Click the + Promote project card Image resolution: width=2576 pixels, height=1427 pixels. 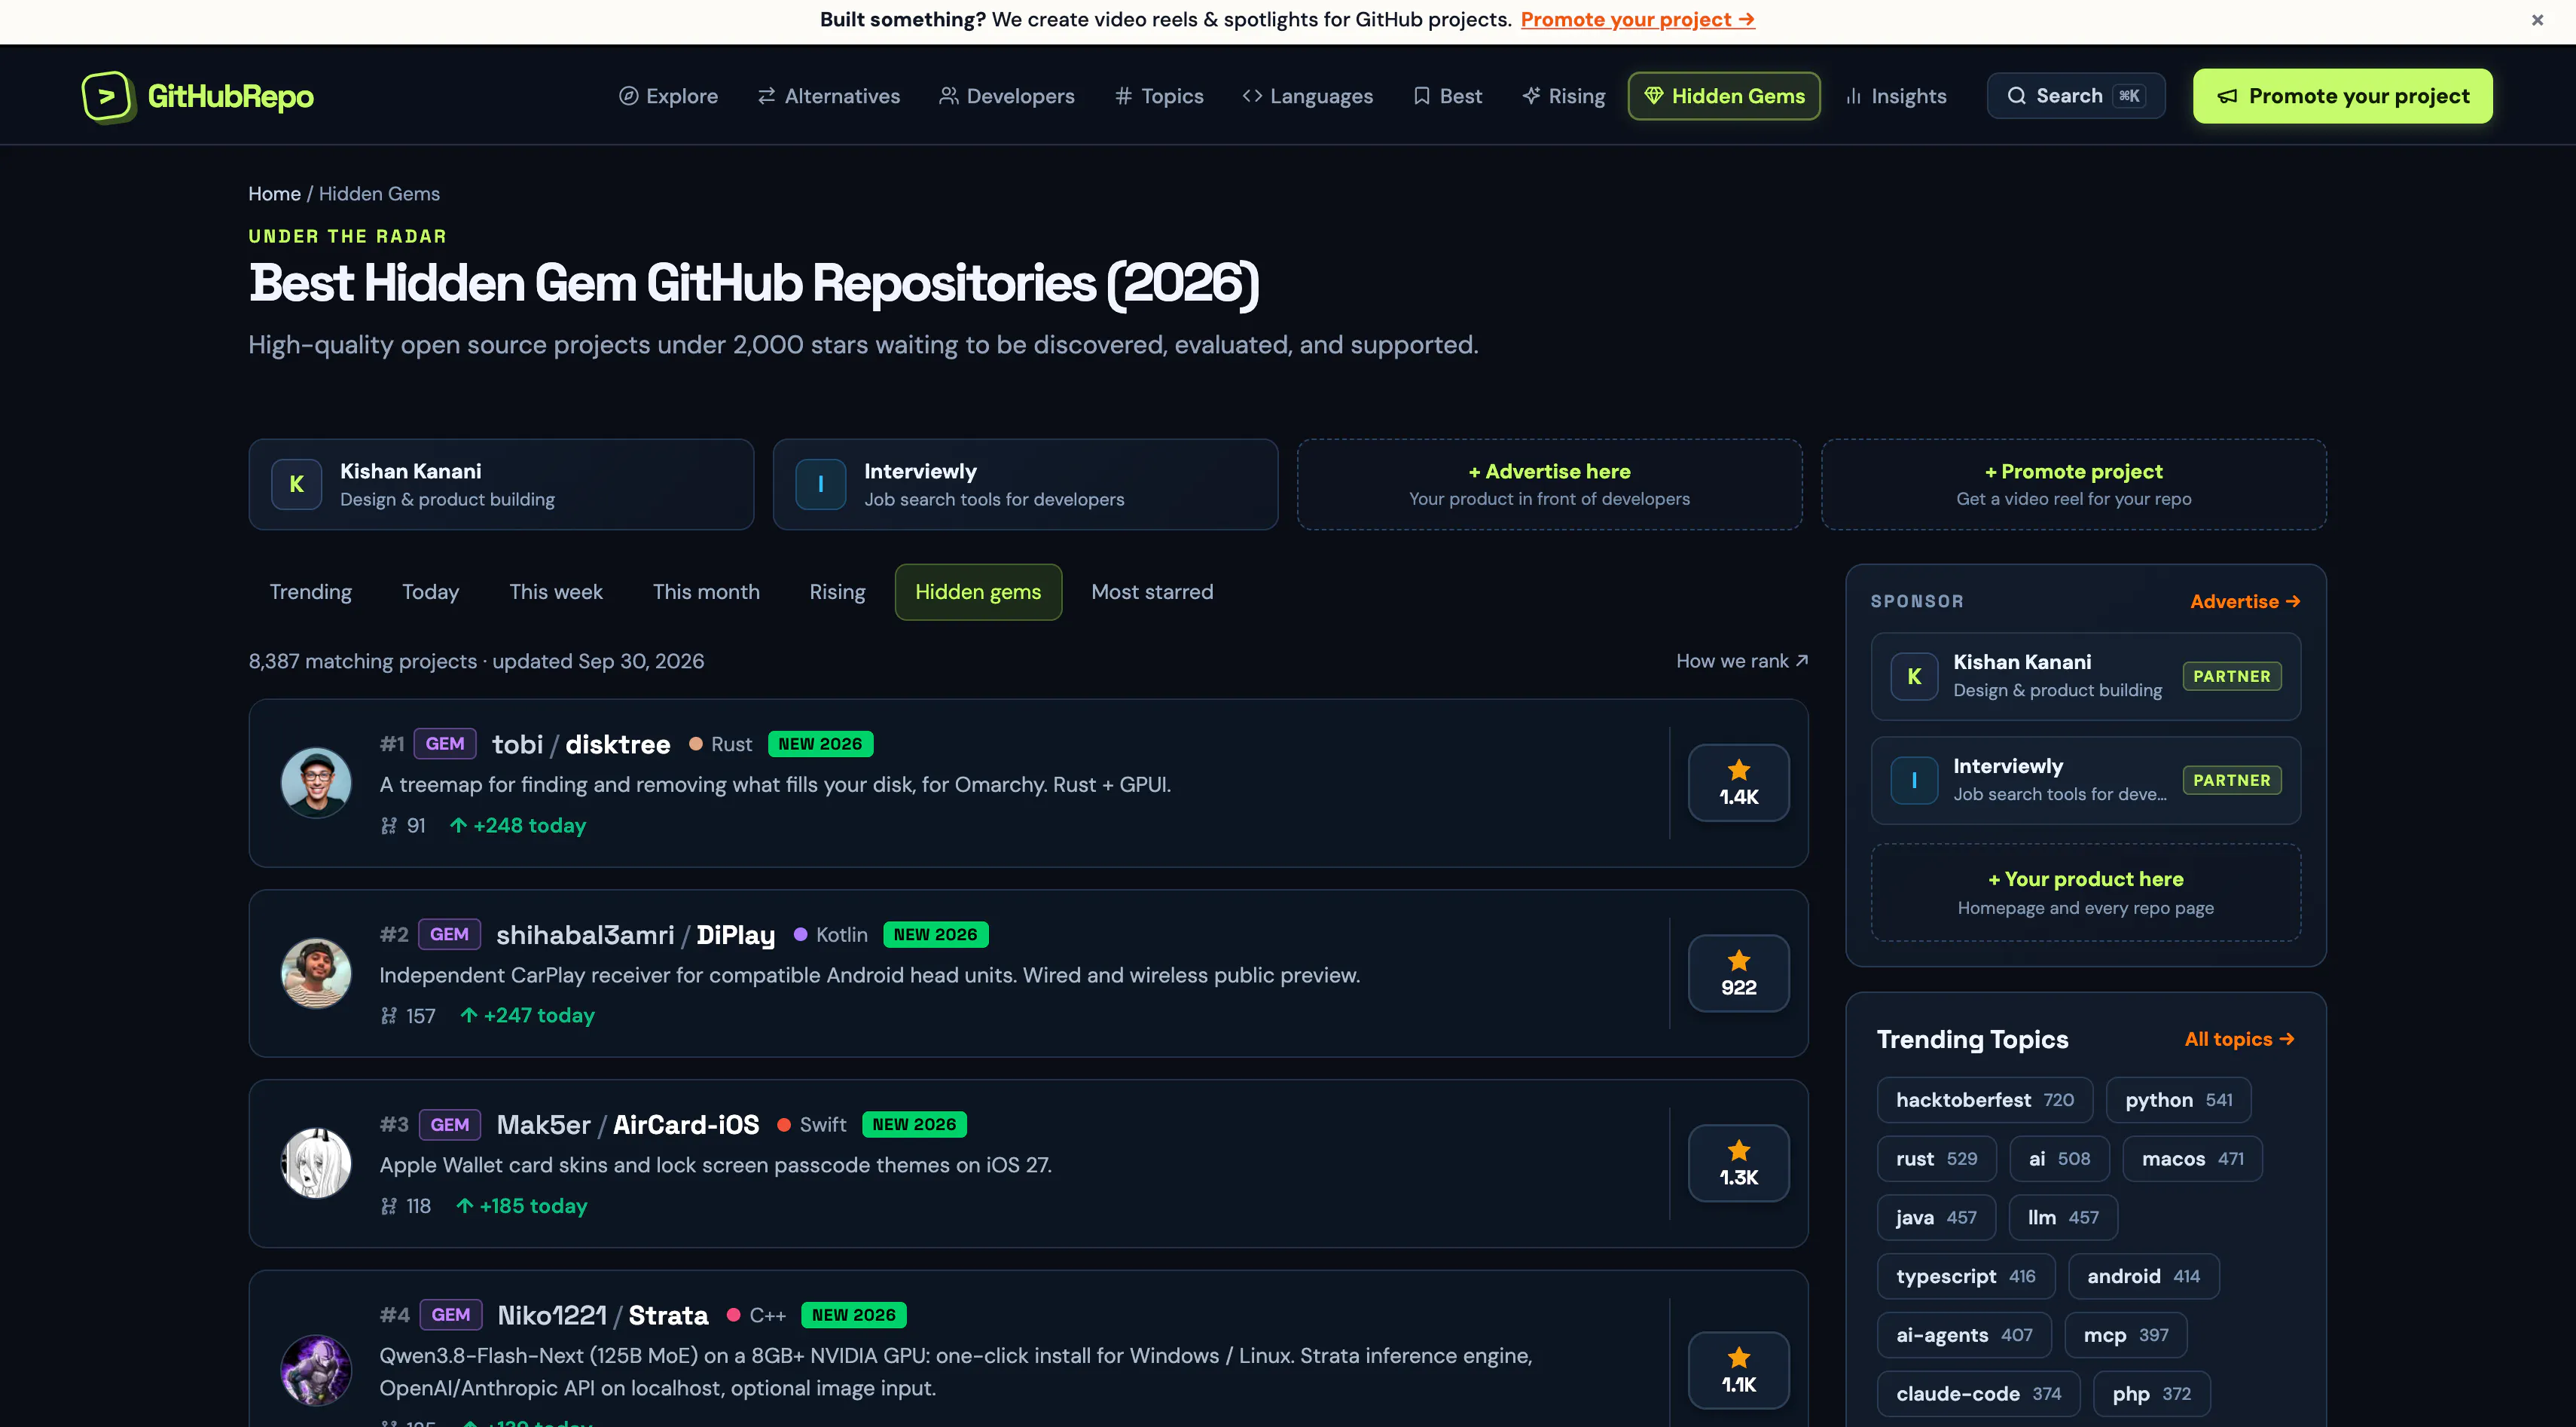click(2073, 484)
